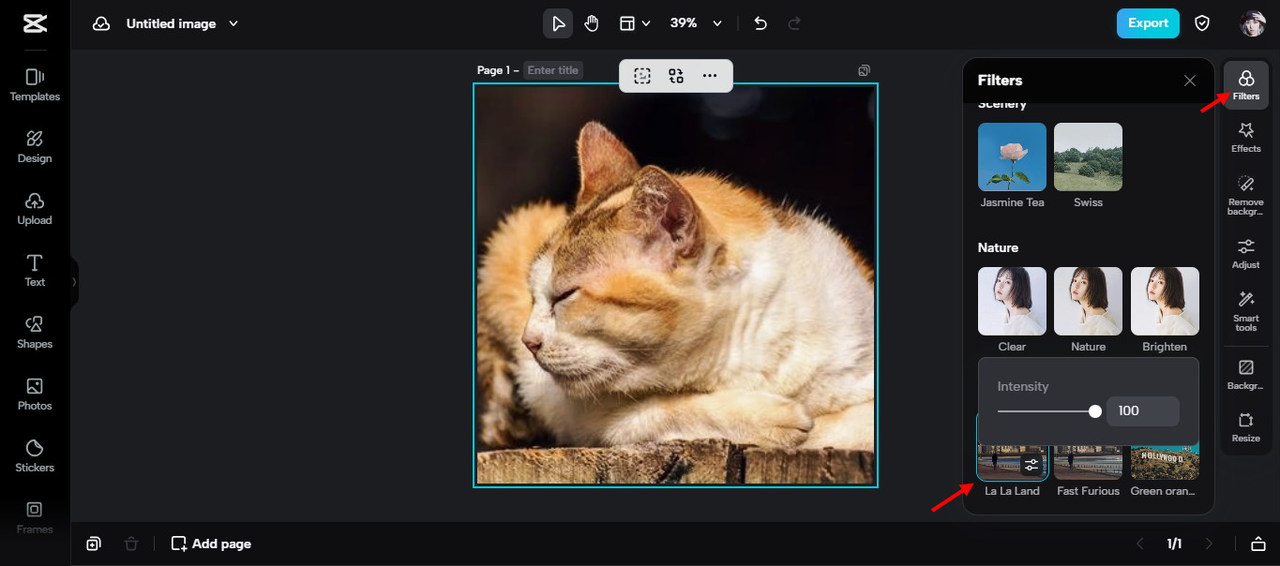Click the Intensity slider handle

pos(1095,411)
